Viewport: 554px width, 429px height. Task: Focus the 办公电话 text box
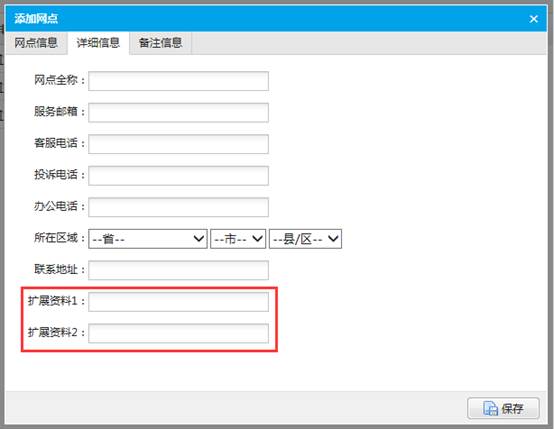tap(178, 207)
